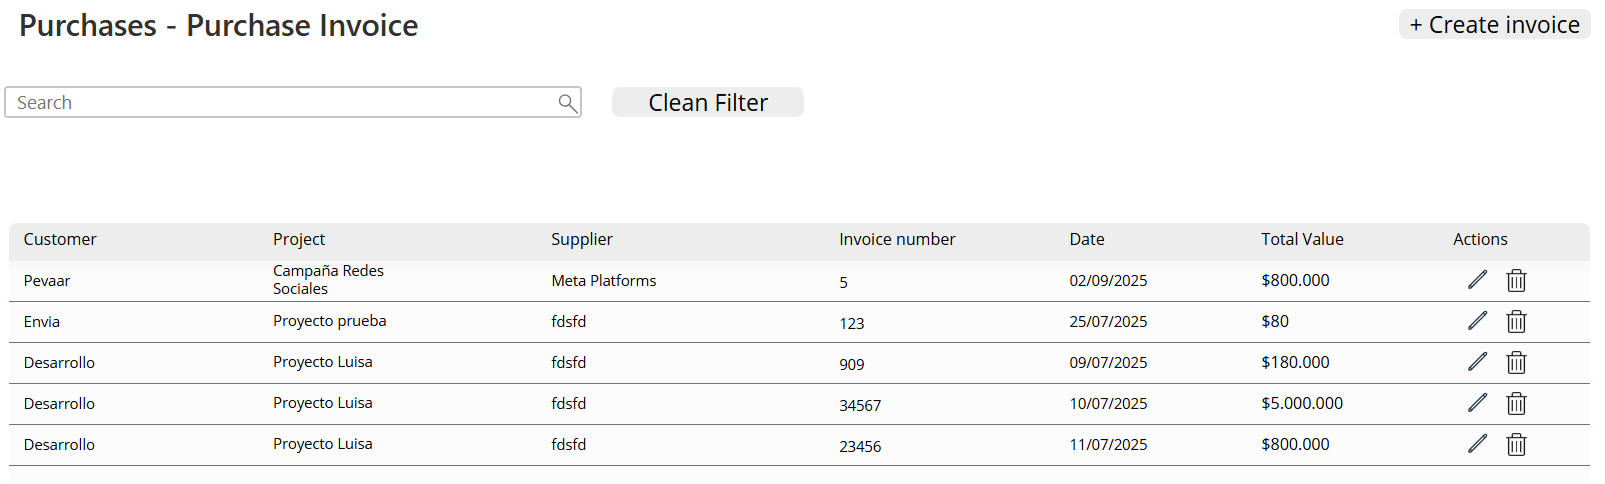Viewport: 1605px width, 484px height.
Task: Click the Total Value column header
Action: pyautogui.click(x=1301, y=240)
